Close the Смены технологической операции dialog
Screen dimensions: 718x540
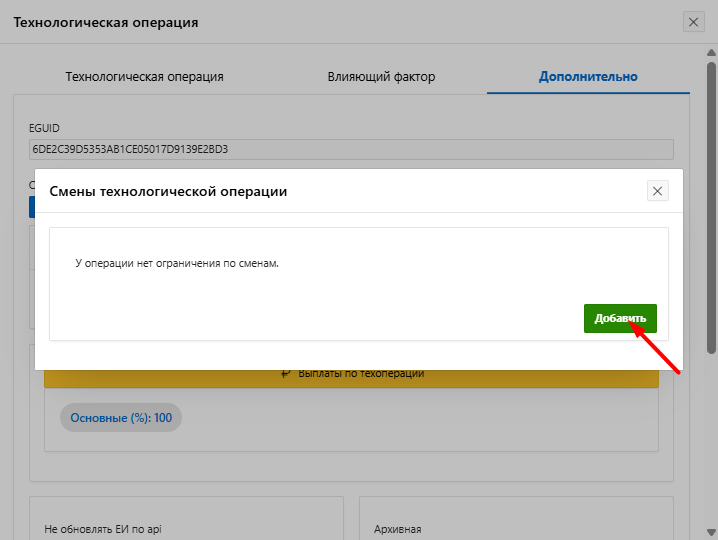point(657,191)
